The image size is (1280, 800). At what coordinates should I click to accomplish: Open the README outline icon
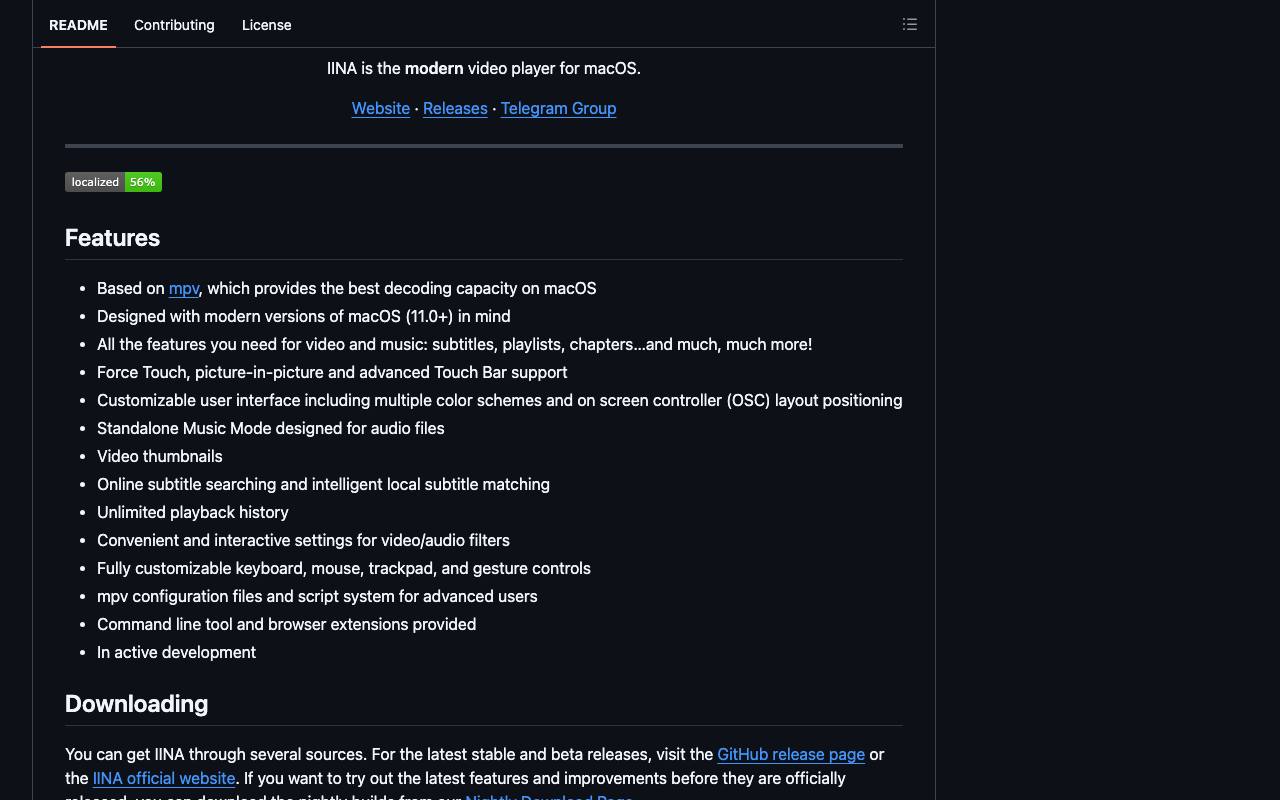909,24
